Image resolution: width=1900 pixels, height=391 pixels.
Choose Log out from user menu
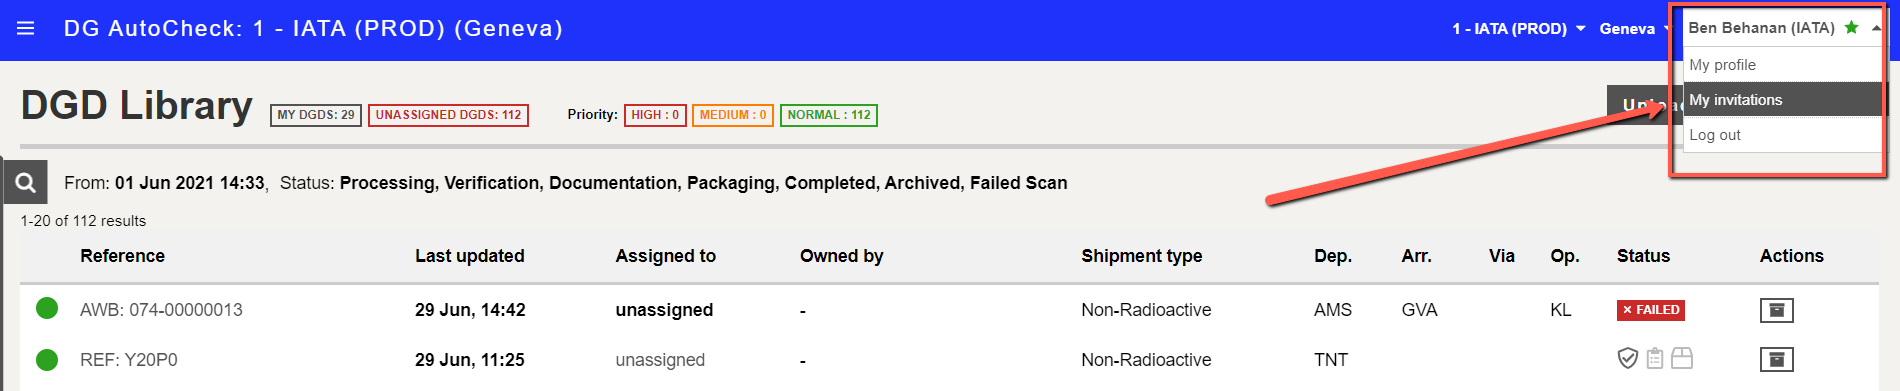1782,135
